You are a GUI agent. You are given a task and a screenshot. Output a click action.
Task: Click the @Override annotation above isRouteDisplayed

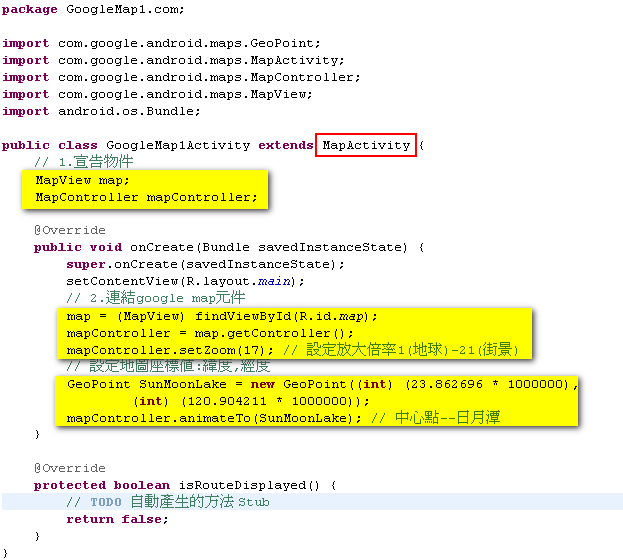click(70, 468)
